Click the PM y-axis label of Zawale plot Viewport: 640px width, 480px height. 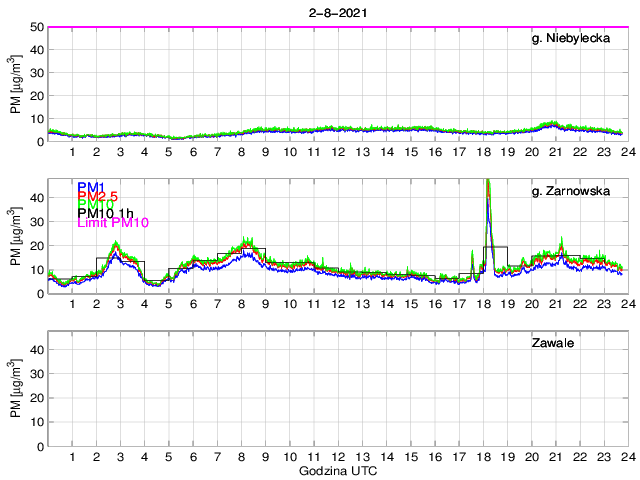point(17,392)
